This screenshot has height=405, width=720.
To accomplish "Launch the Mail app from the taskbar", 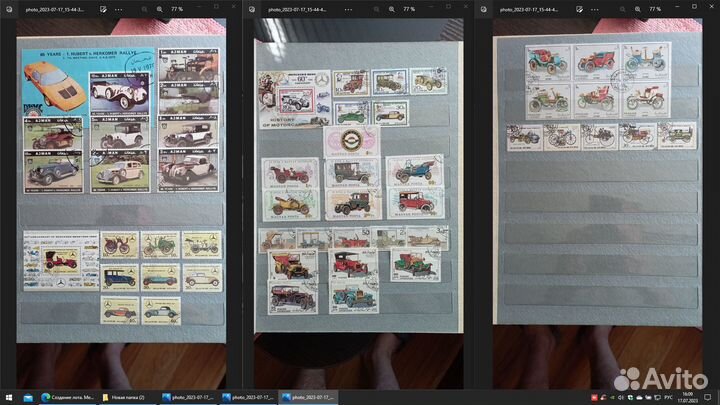I will 28,397.
